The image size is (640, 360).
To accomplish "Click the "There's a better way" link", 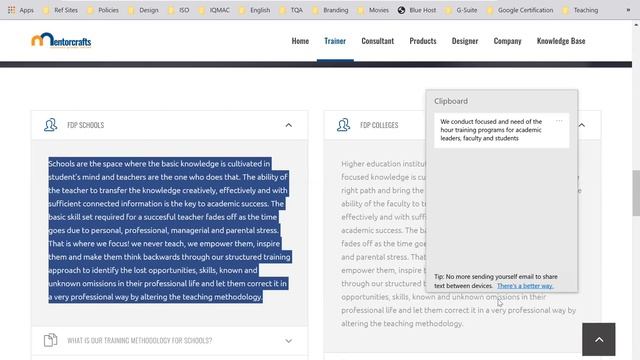I will pos(525,286).
